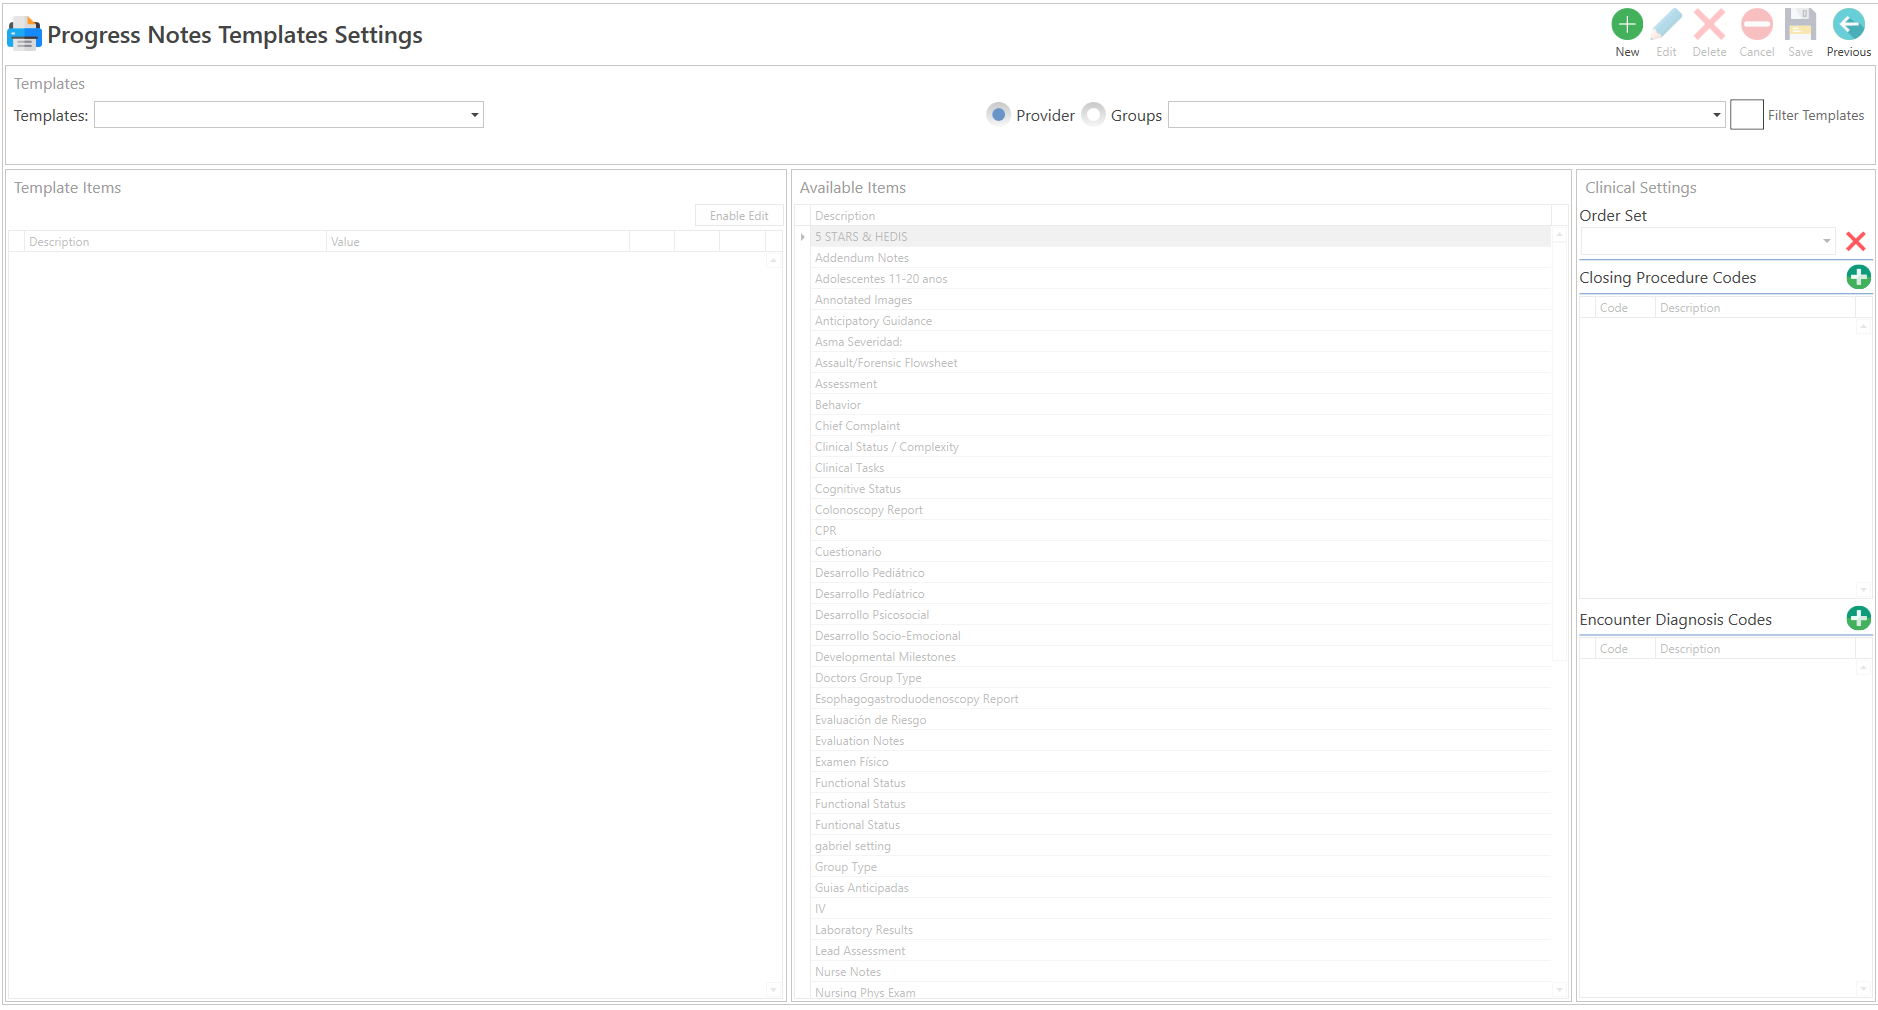Open the Templates dropdown
Image resolution: width=1878 pixels, height=1010 pixels.
pyautogui.click(x=473, y=114)
